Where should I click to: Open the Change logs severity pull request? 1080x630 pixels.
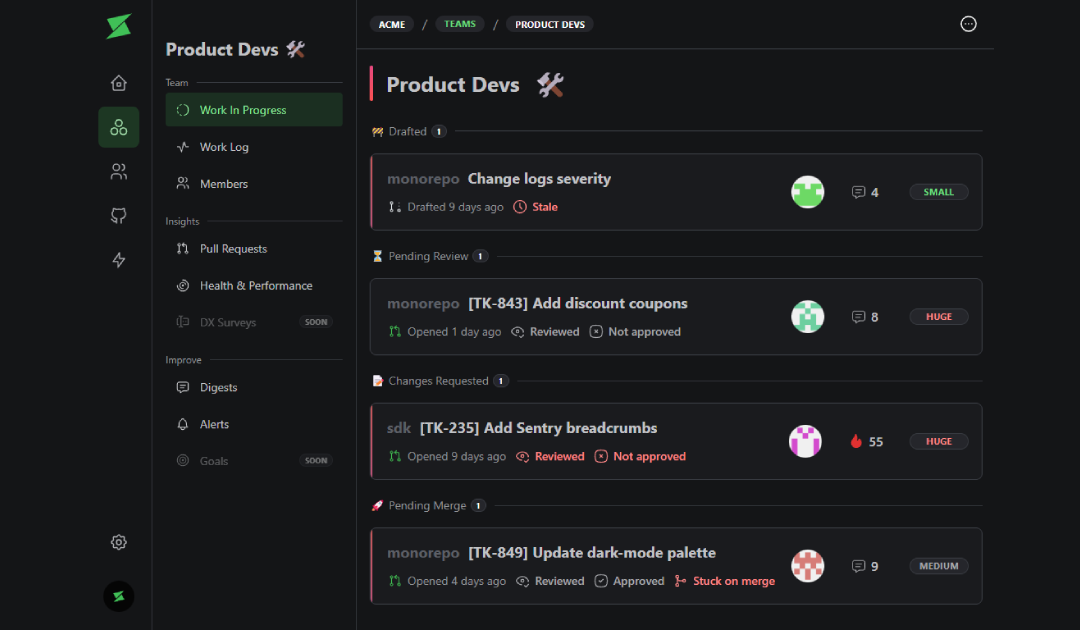click(539, 179)
